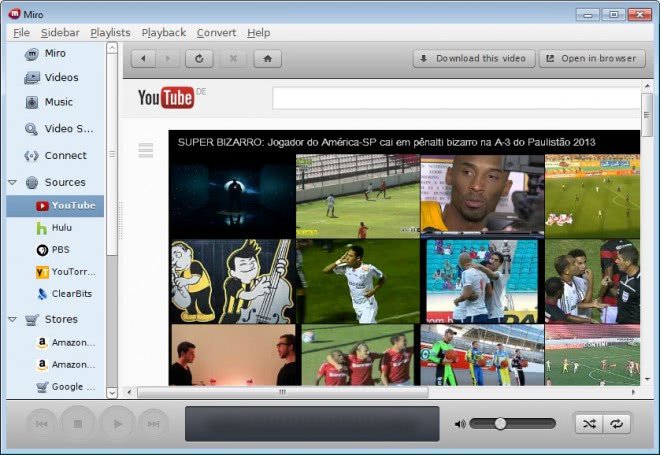Reload the page with the refresh icon
The image size is (660, 455).
(199, 59)
